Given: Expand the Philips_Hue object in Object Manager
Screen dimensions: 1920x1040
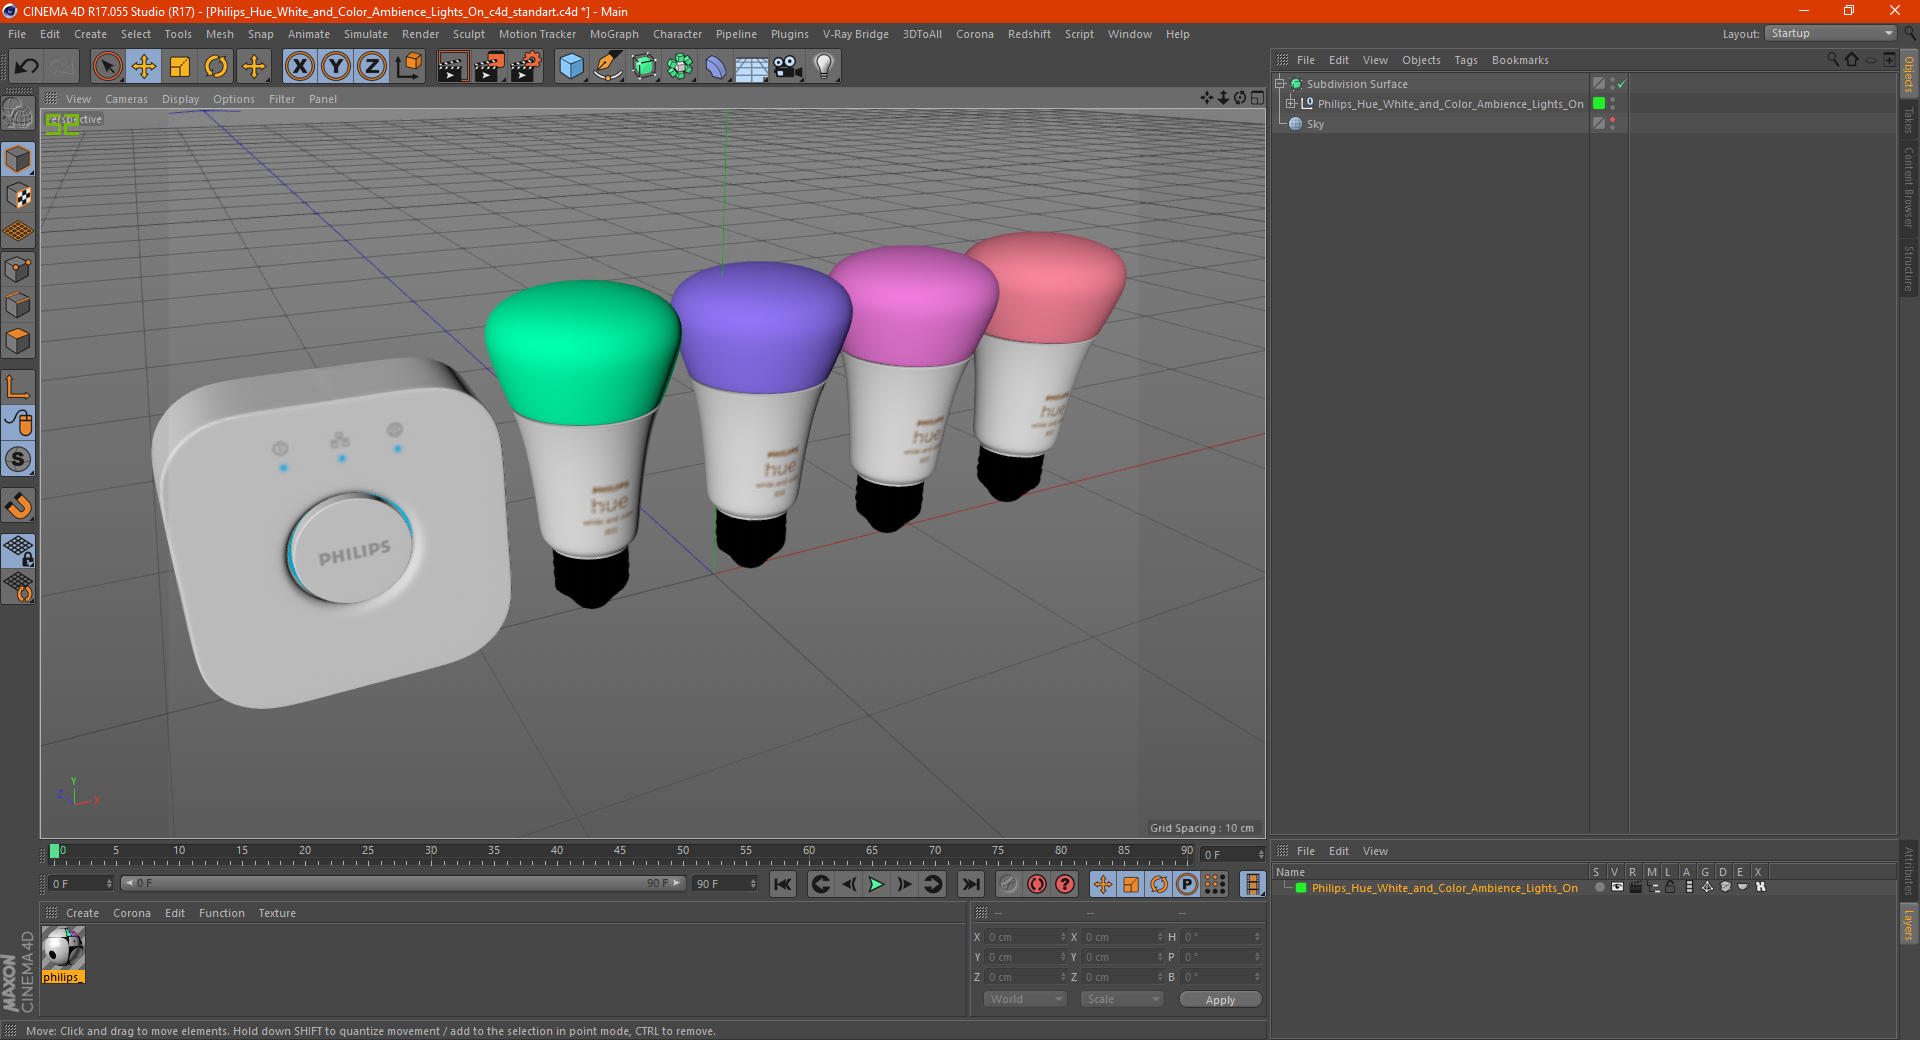Looking at the screenshot, I should click(1290, 104).
